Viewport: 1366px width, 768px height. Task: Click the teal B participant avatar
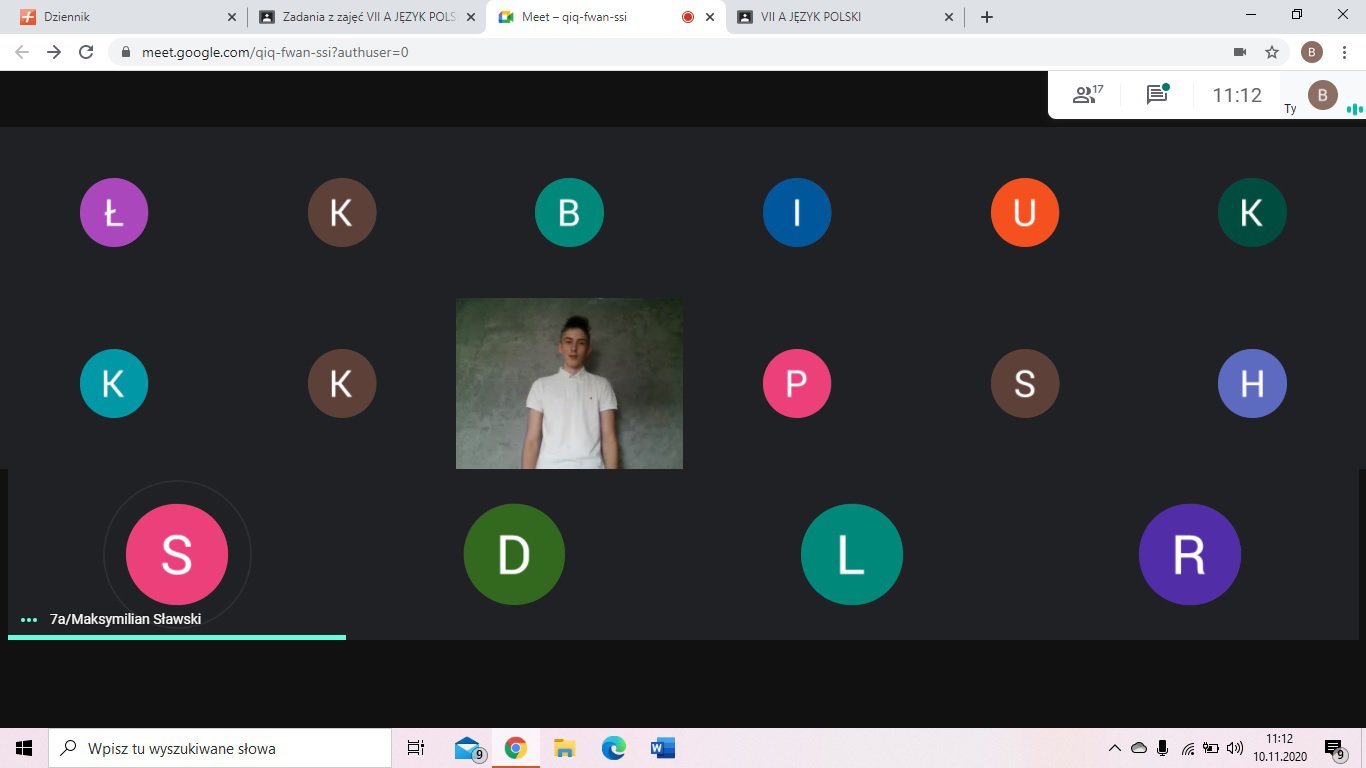(569, 212)
